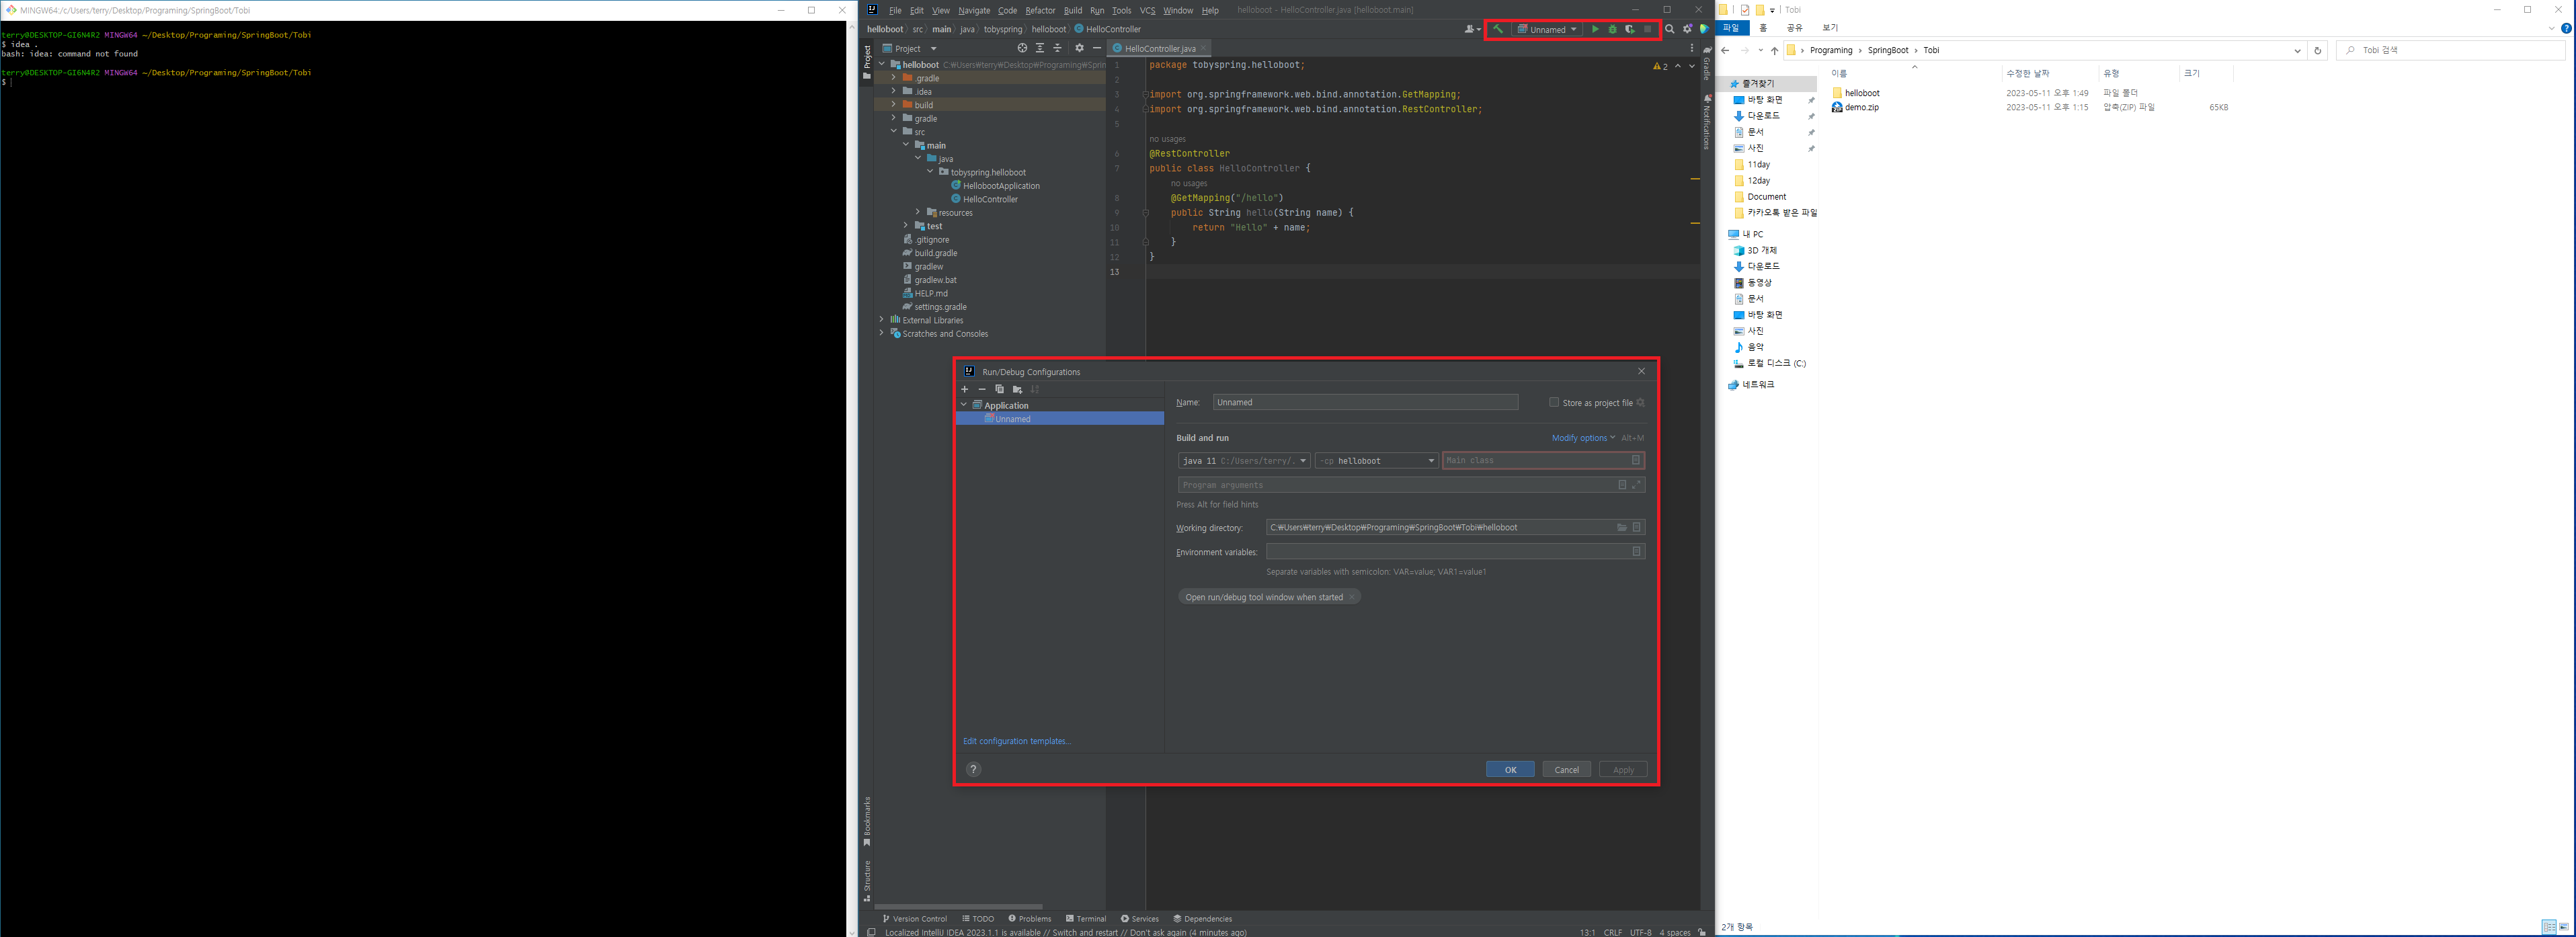
Task: Expand the resources folder in Project tree
Action: point(918,212)
